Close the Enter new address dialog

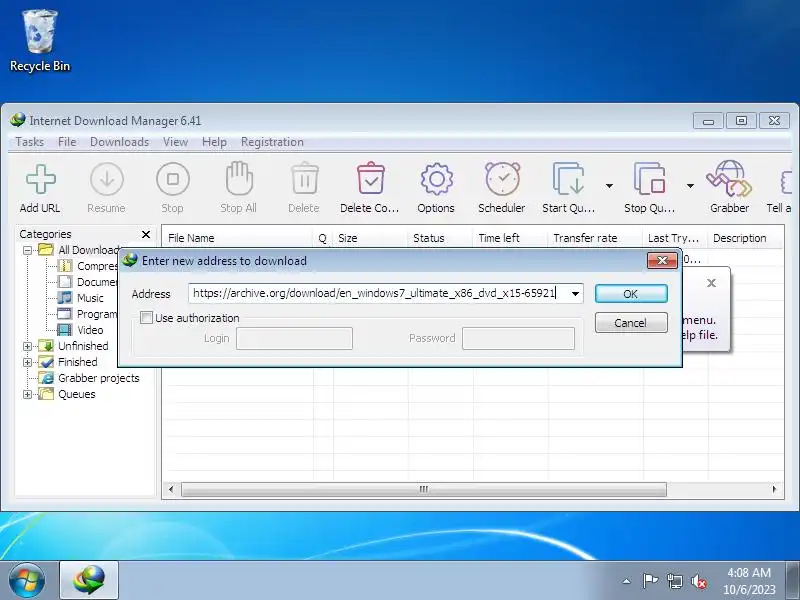662,260
